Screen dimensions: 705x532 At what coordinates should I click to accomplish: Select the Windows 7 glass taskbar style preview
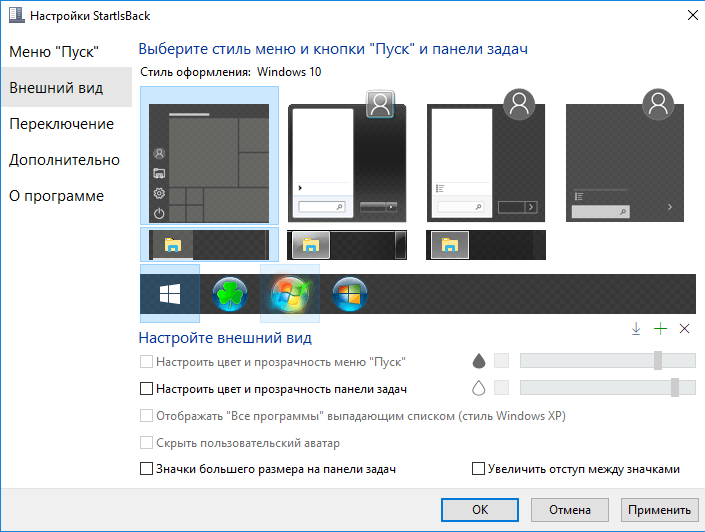(347, 245)
